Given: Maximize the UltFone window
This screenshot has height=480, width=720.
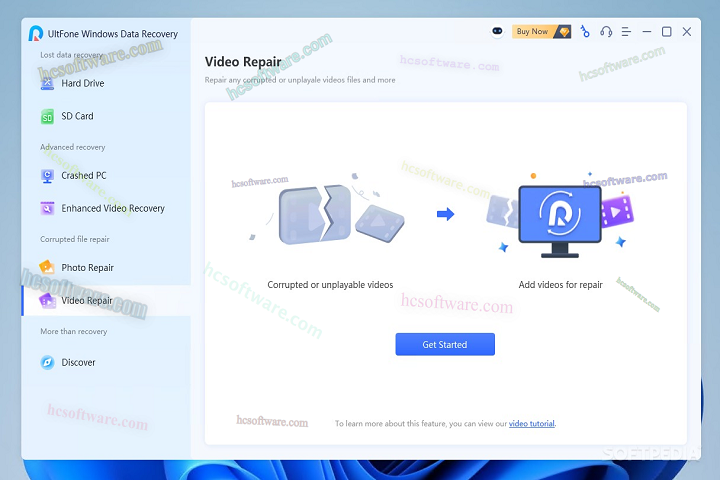Looking at the screenshot, I should click(667, 32).
